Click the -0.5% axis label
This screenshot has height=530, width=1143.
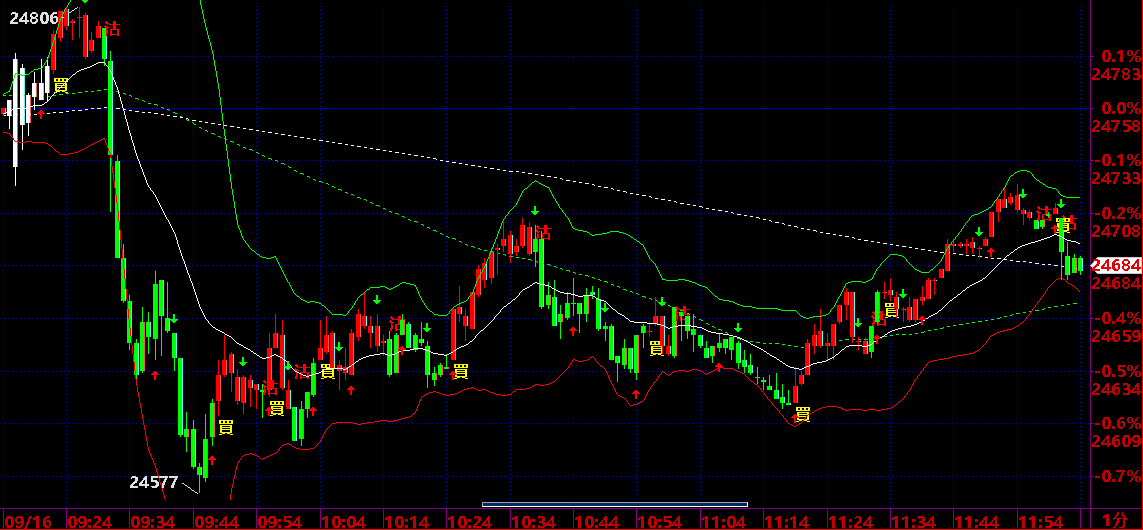coord(1119,371)
